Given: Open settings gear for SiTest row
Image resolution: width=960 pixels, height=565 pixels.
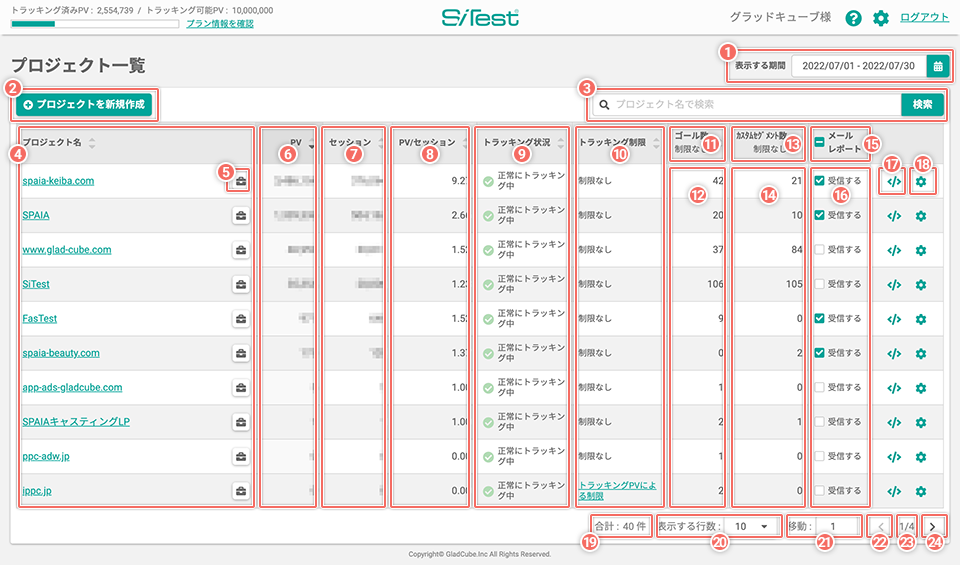Looking at the screenshot, I should [x=921, y=285].
